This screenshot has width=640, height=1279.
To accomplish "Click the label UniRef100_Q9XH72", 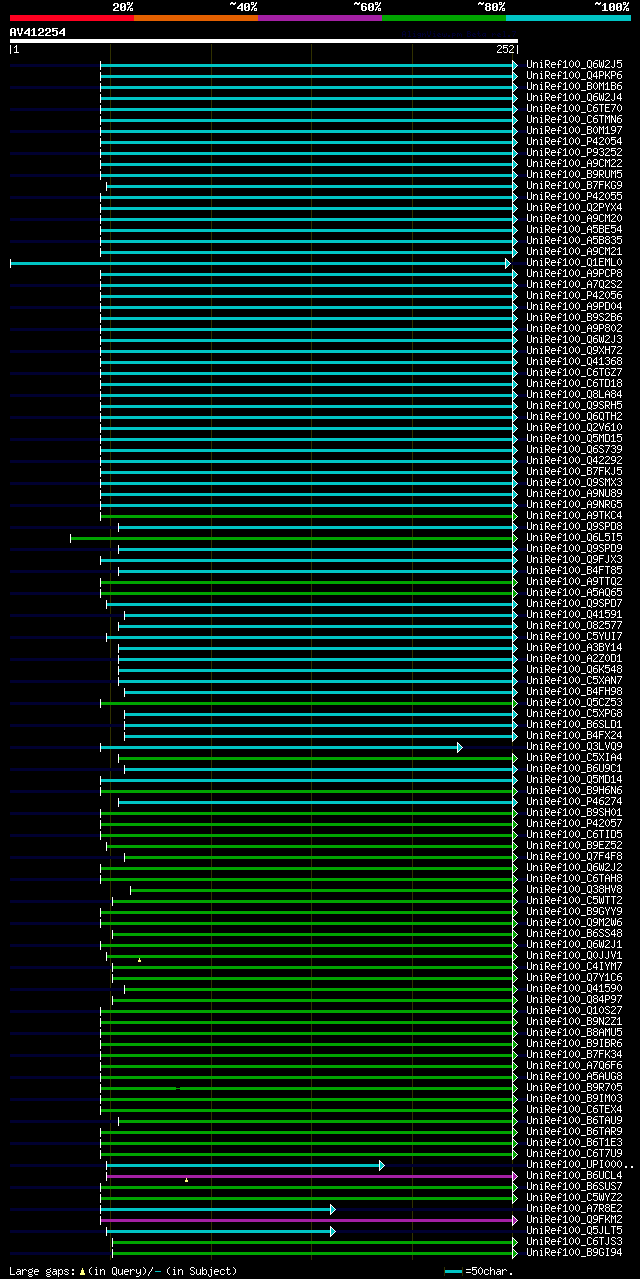I will point(574,350).
